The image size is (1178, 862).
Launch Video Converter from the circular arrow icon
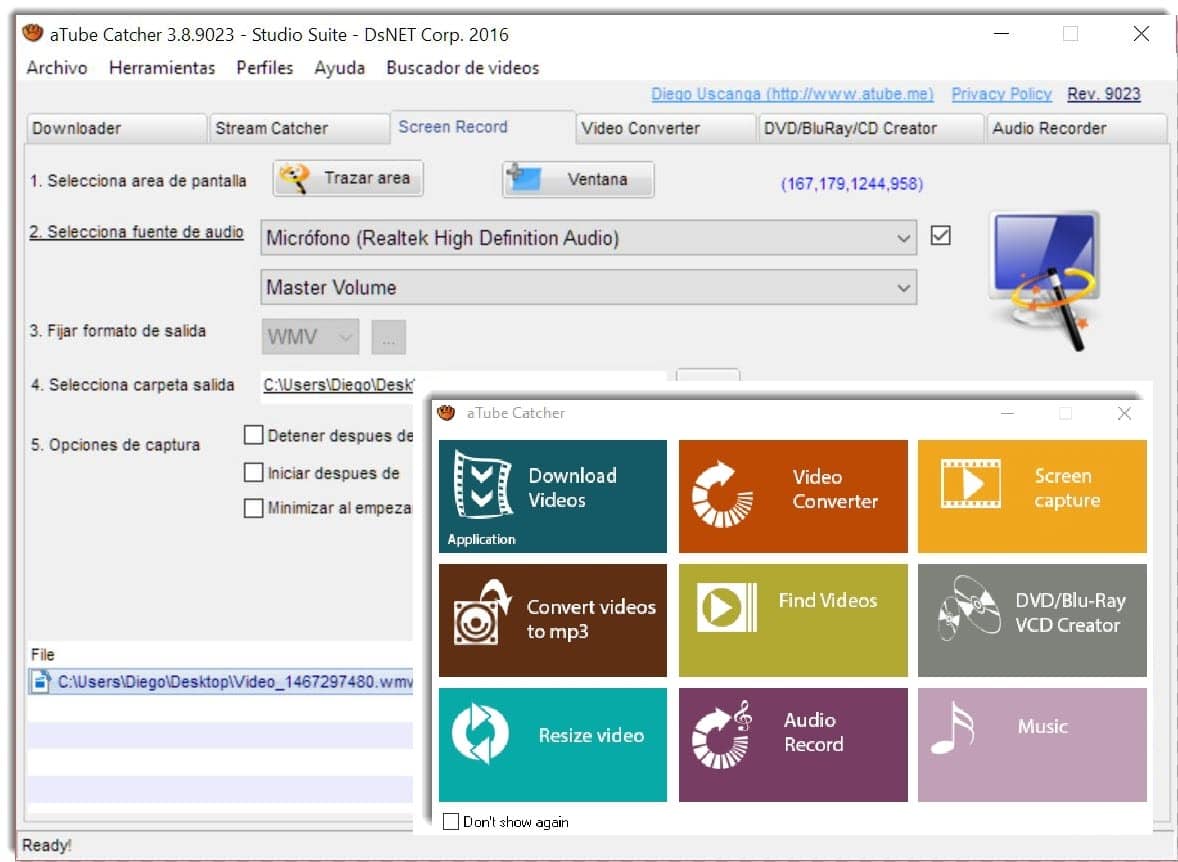(721, 494)
